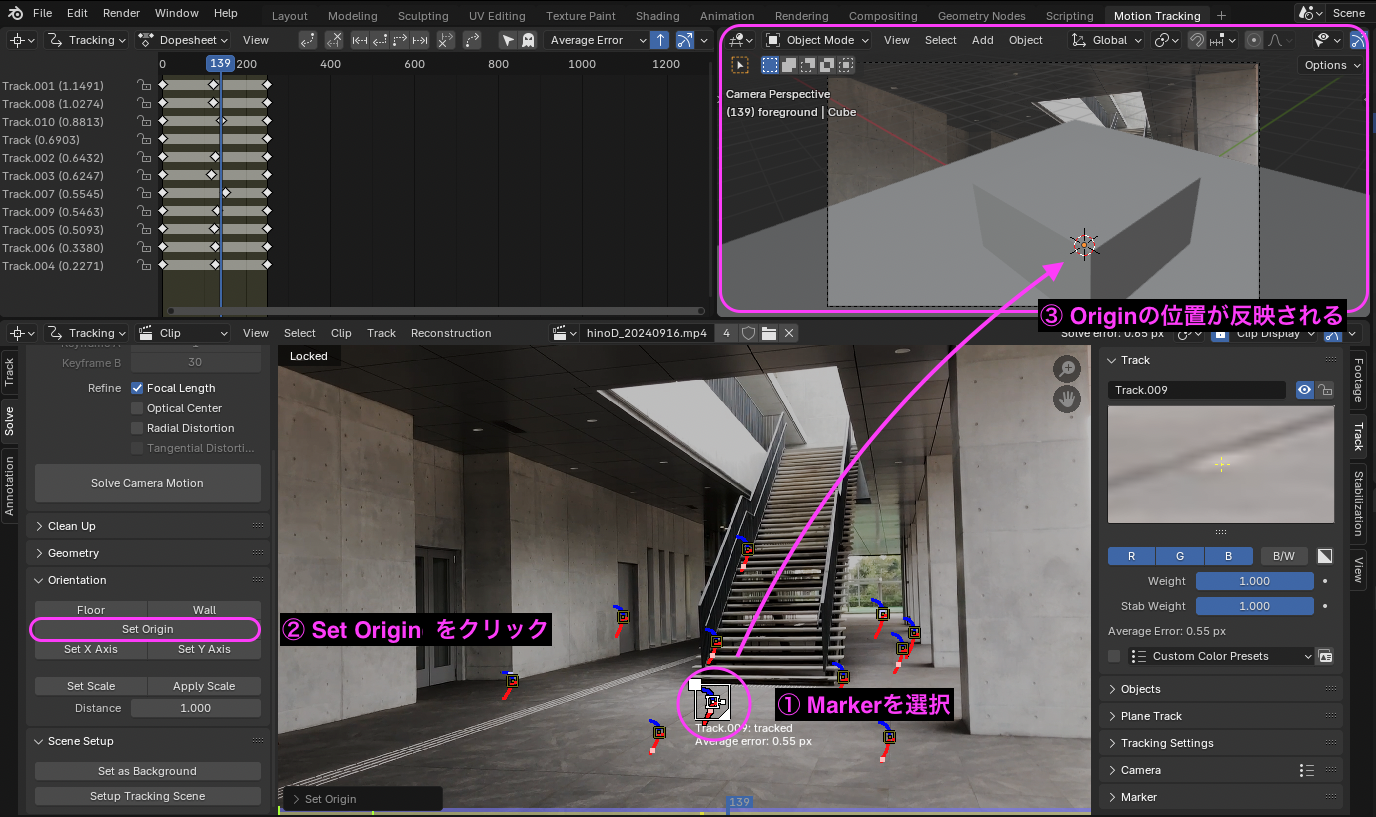Expand the Plane Track panel
This screenshot has height=817, width=1376.
(x=1220, y=716)
